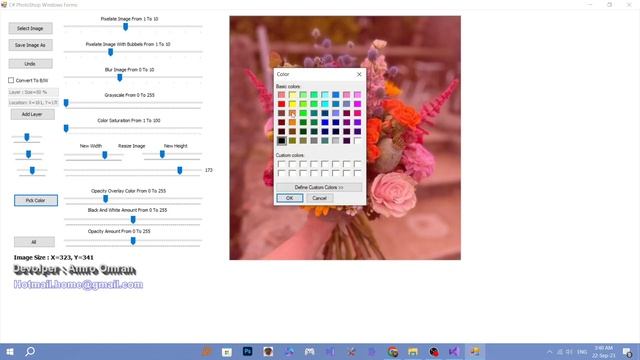Select the orange basic color swatch
Viewport: 640px width, 360px height.
292,122
